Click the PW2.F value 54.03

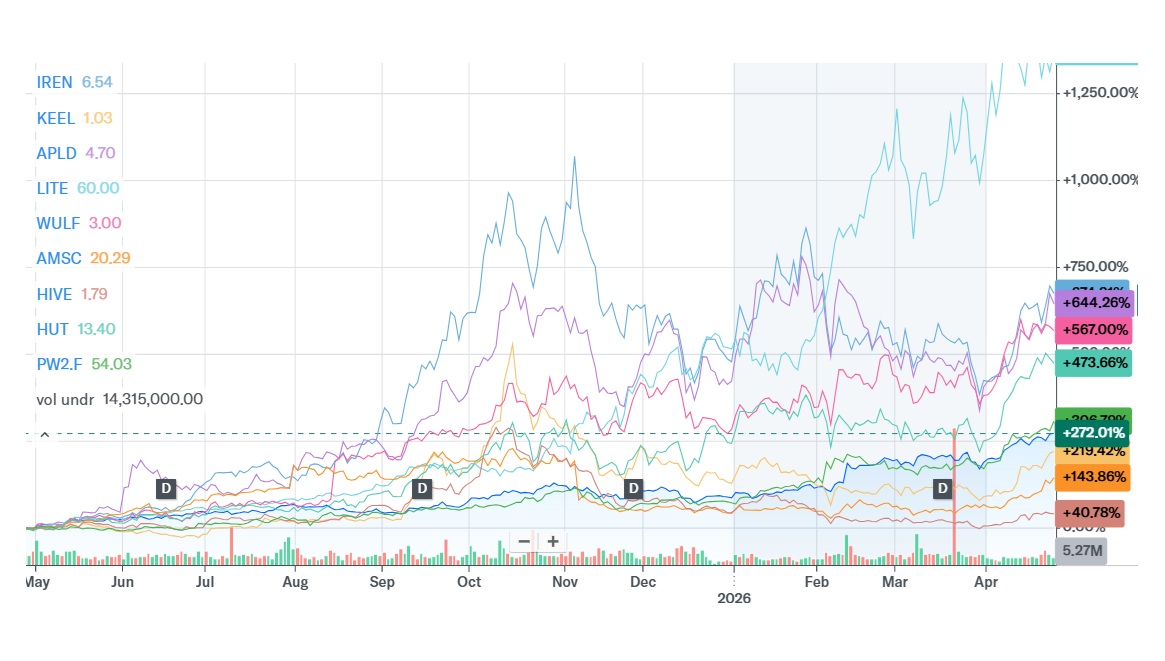click(x=111, y=364)
